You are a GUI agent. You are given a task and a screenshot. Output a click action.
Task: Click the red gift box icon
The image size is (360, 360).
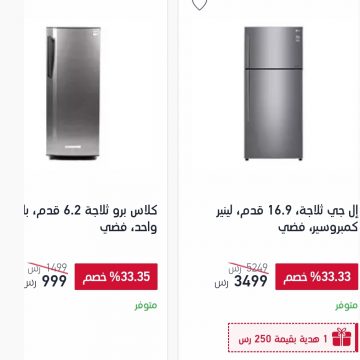tap(342, 337)
